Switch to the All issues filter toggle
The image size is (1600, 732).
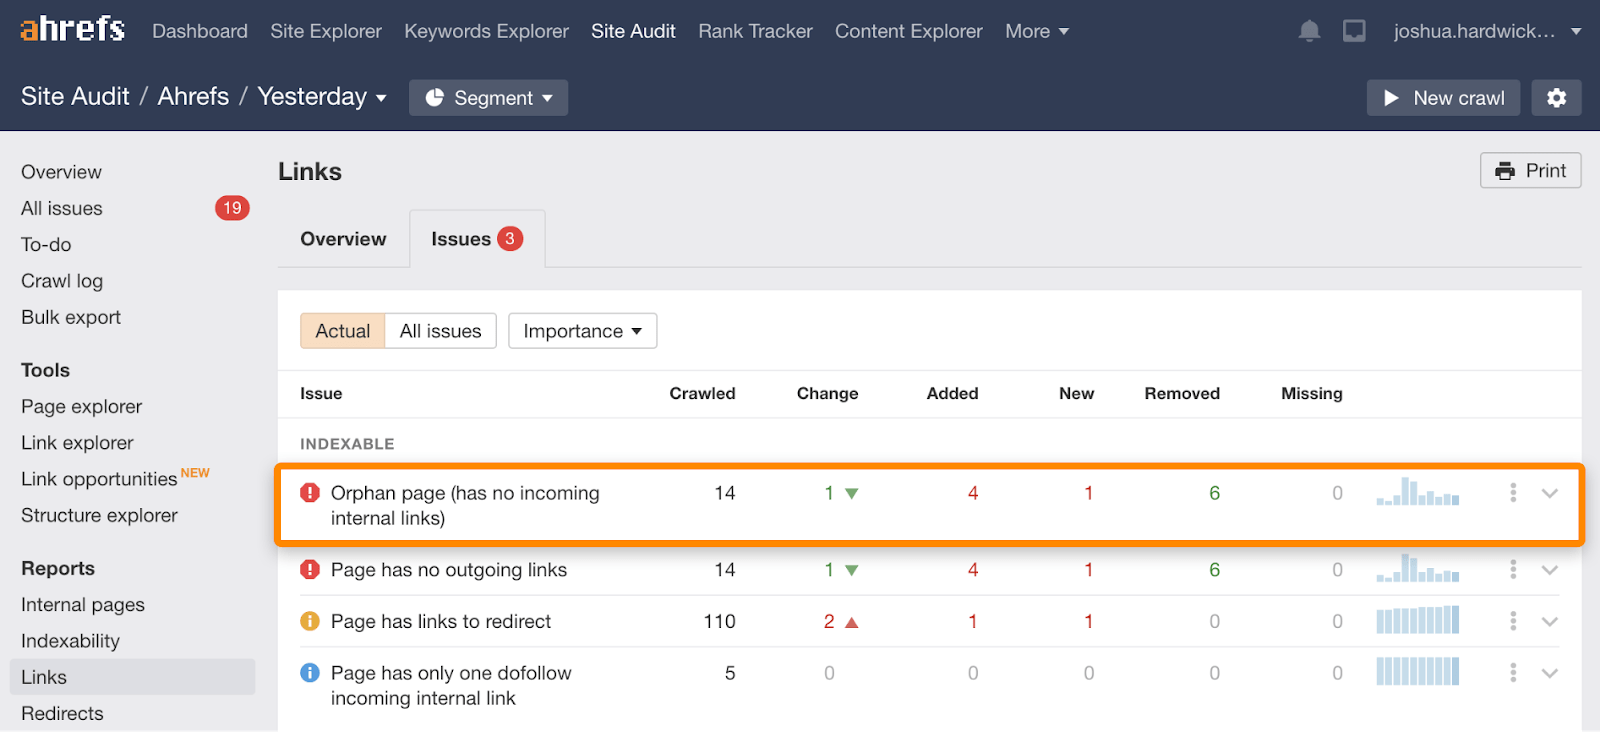pyautogui.click(x=440, y=331)
